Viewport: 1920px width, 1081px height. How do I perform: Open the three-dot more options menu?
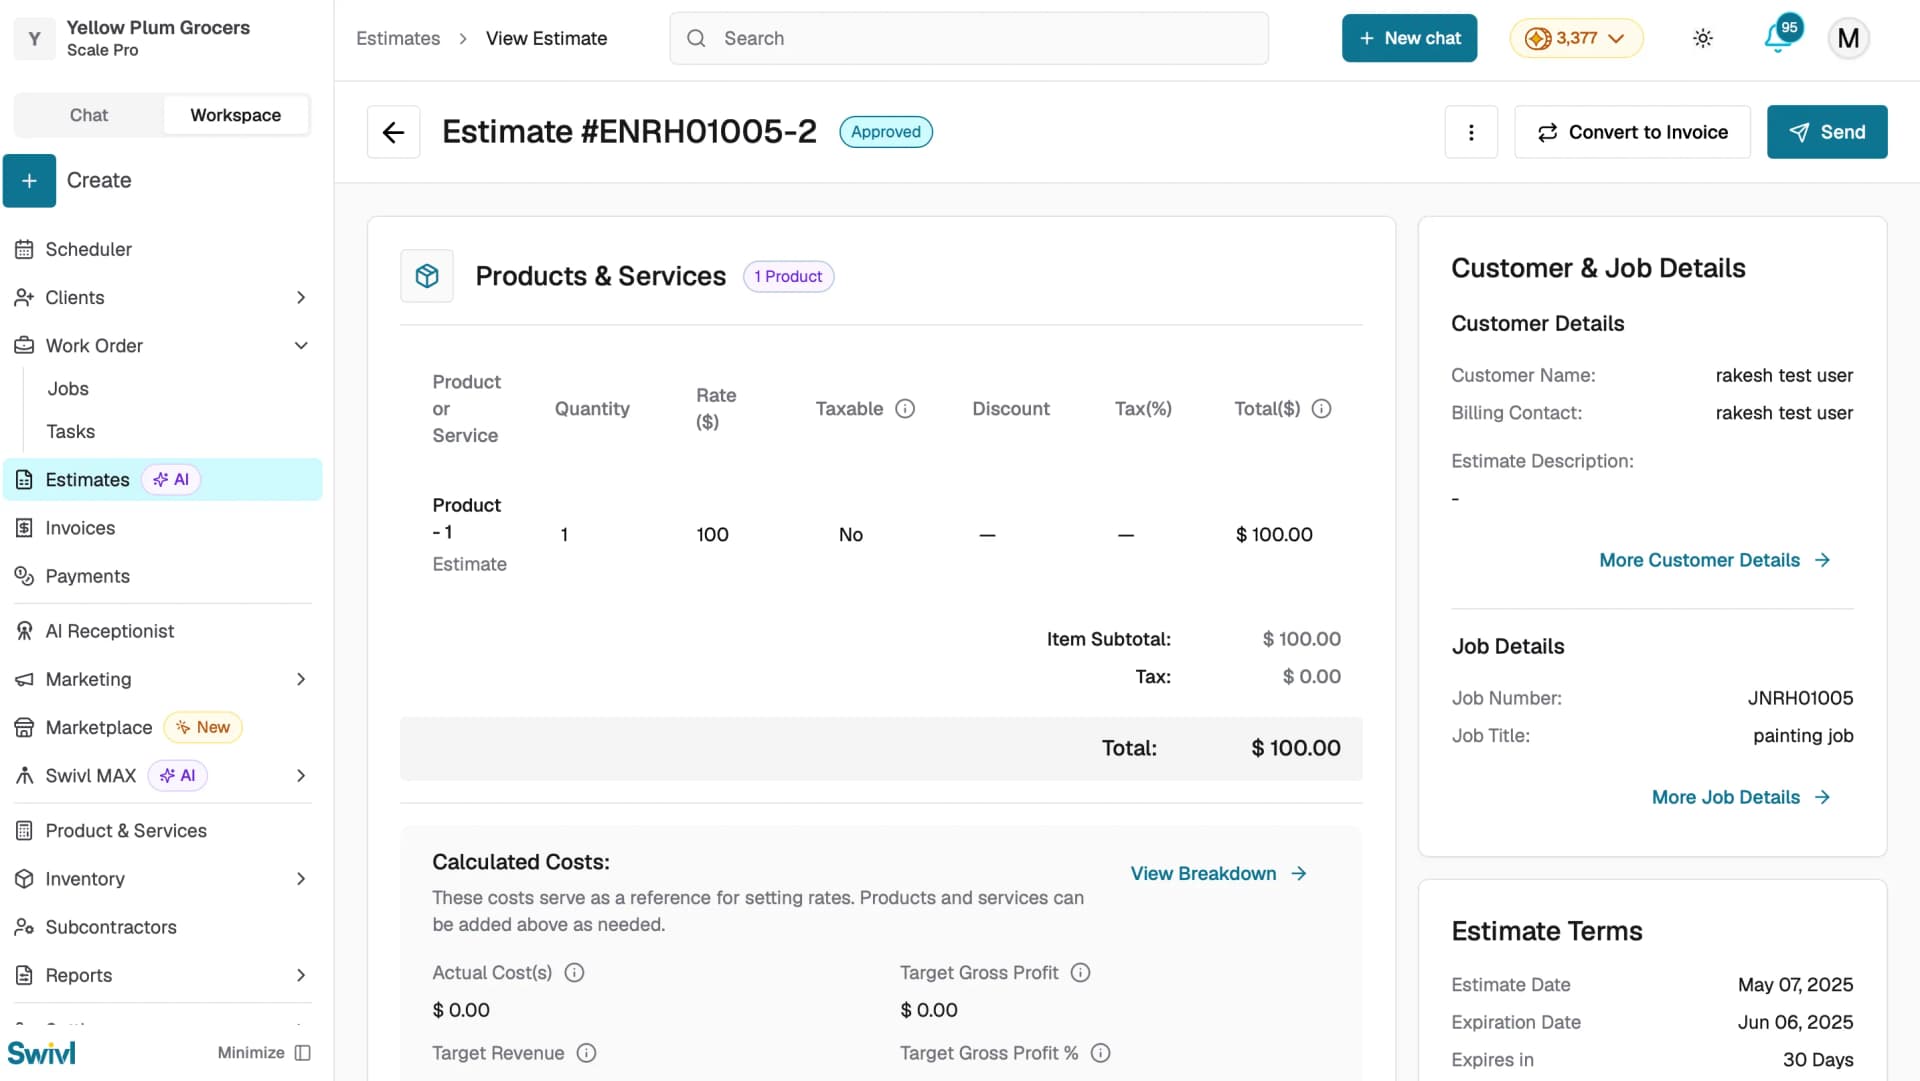coord(1471,132)
